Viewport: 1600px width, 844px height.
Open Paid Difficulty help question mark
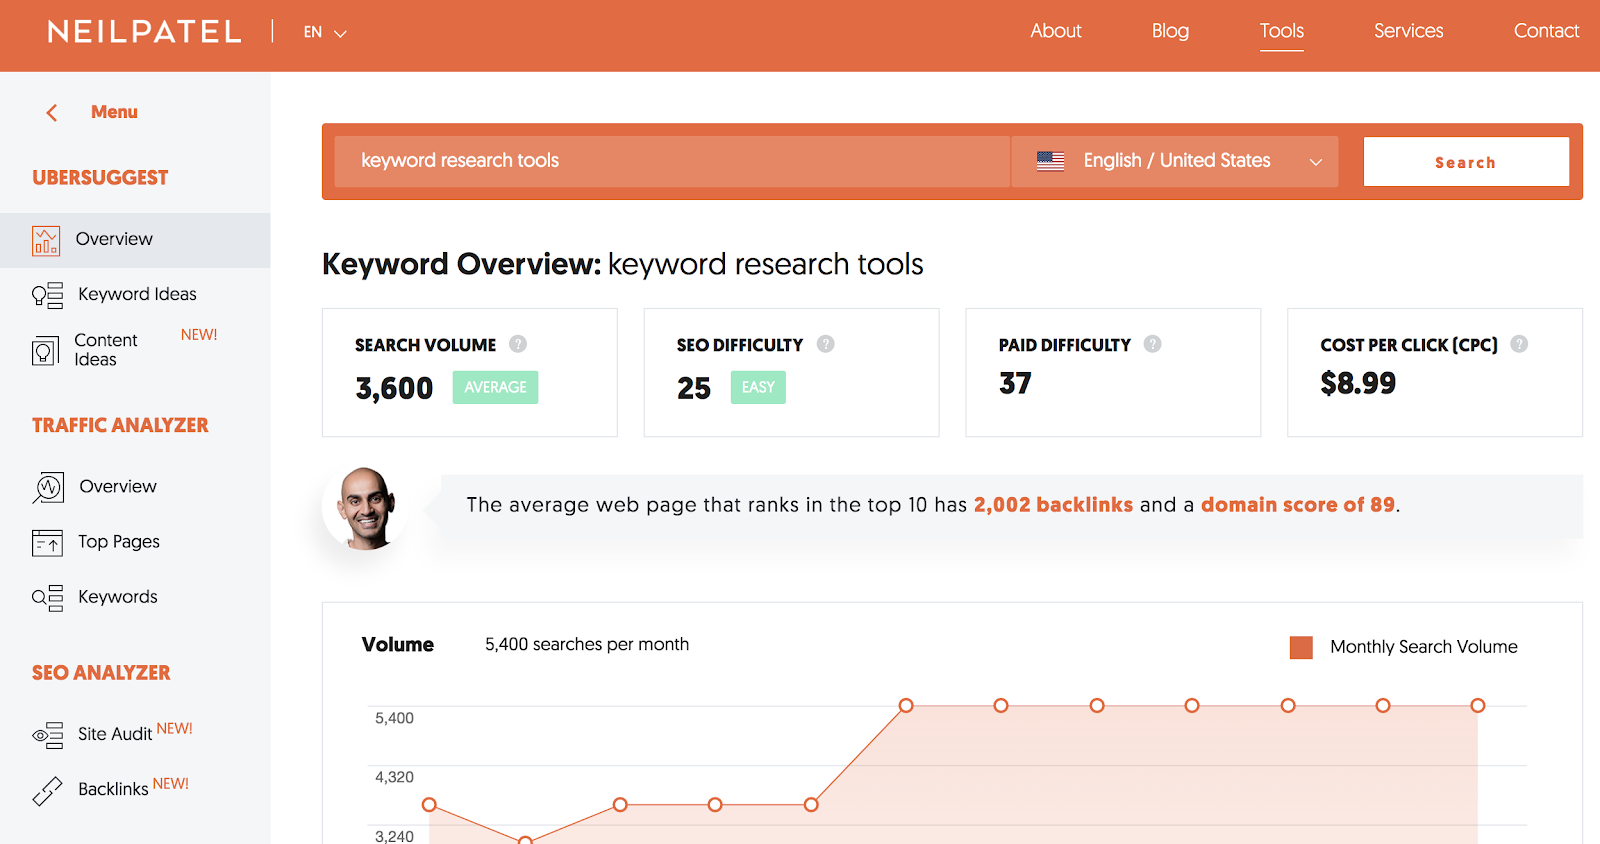(x=1153, y=344)
